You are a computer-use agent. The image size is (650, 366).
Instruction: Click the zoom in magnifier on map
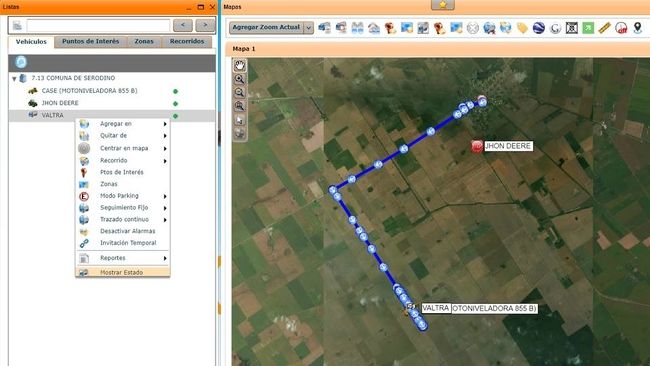[x=240, y=79]
